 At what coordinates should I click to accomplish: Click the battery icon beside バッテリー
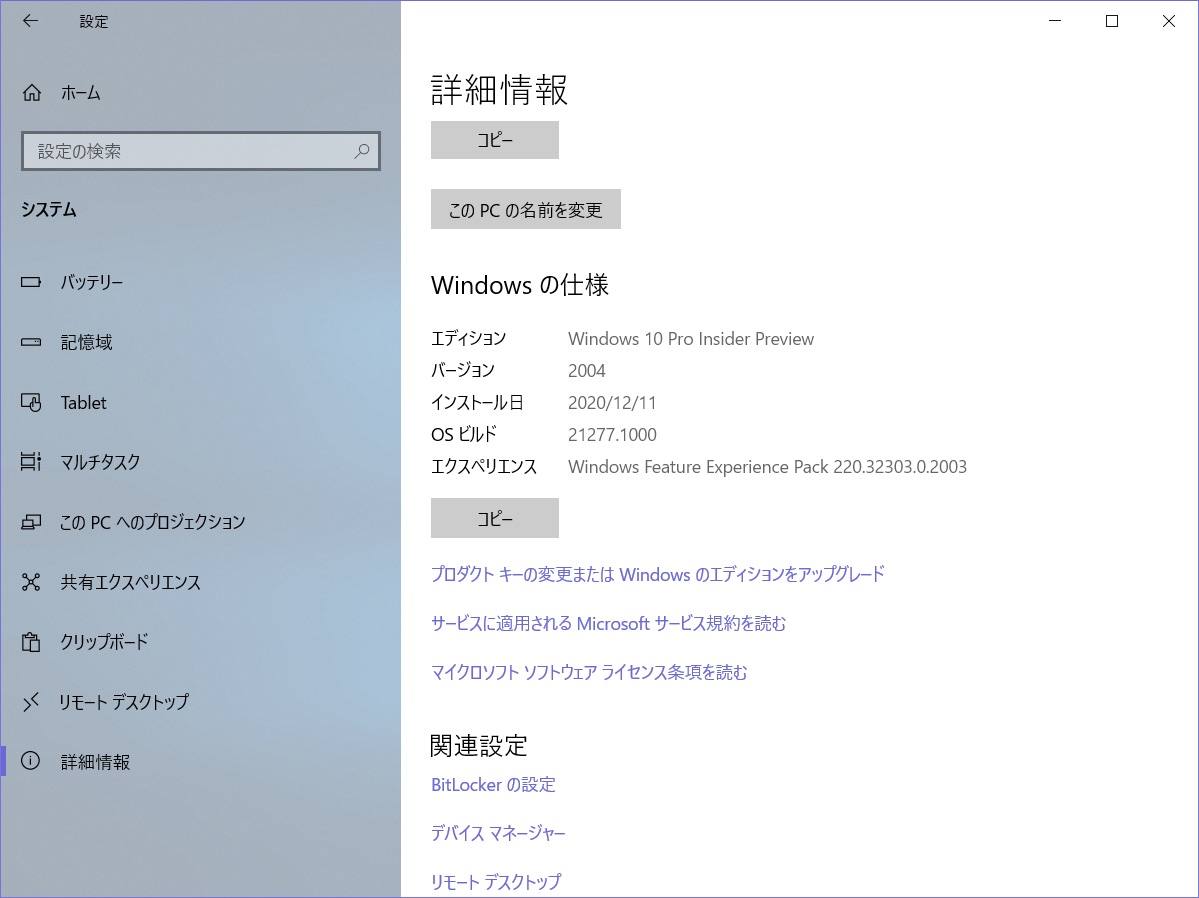(x=31, y=282)
